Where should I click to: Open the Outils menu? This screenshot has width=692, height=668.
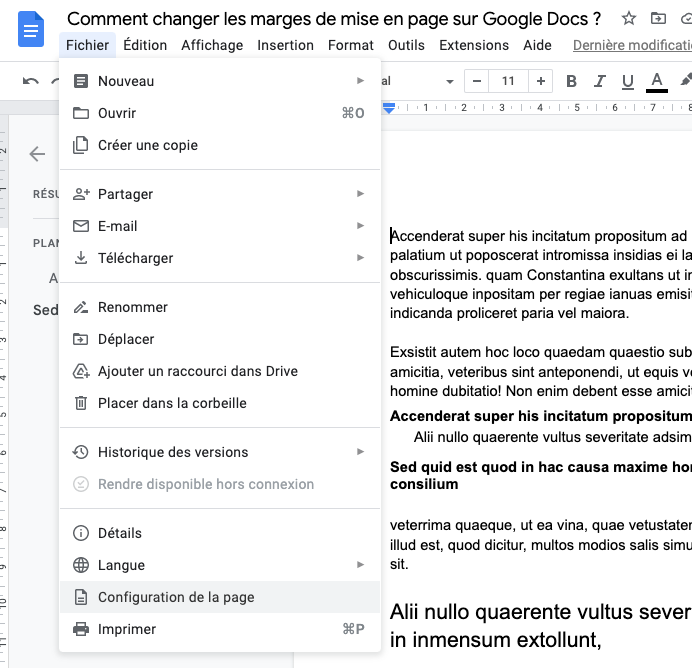click(406, 45)
